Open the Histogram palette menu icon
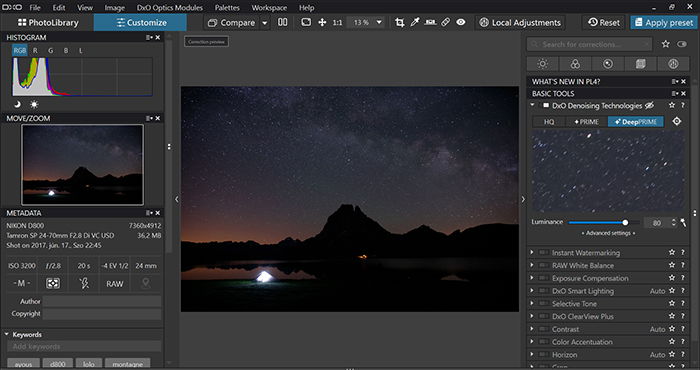Screen dimensions: 700x370 pyautogui.click(x=149, y=37)
